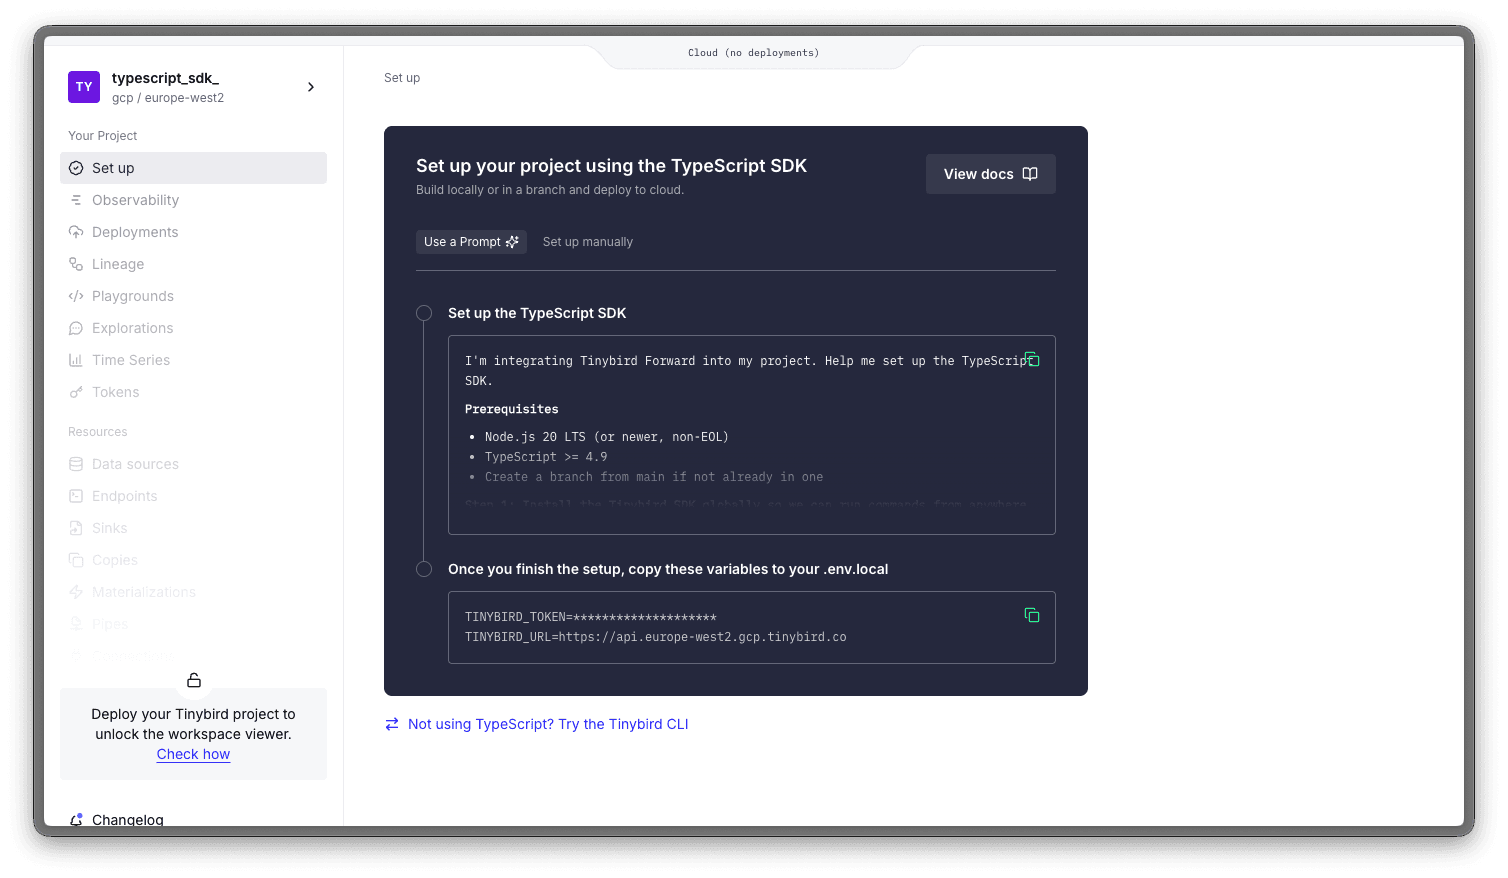Click the TY workspace avatar
The width and height of the screenshot is (1508, 878).
tap(83, 87)
